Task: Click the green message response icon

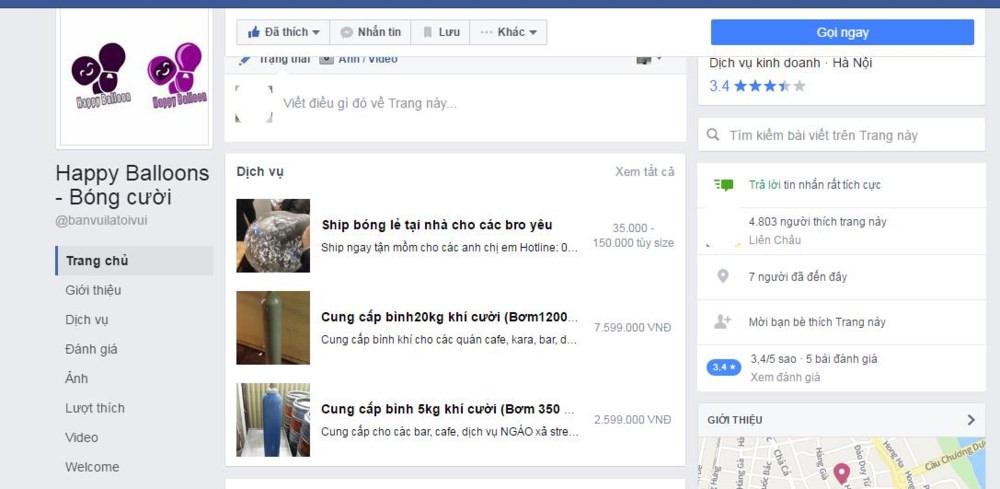Action: click(724, 185)
